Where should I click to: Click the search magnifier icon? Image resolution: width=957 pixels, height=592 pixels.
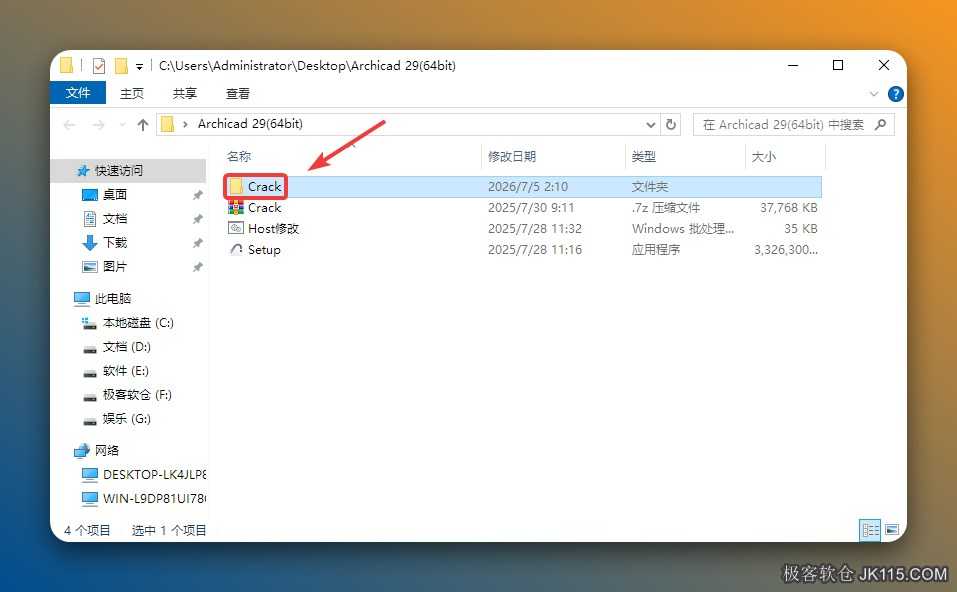(x=880, y=125)
